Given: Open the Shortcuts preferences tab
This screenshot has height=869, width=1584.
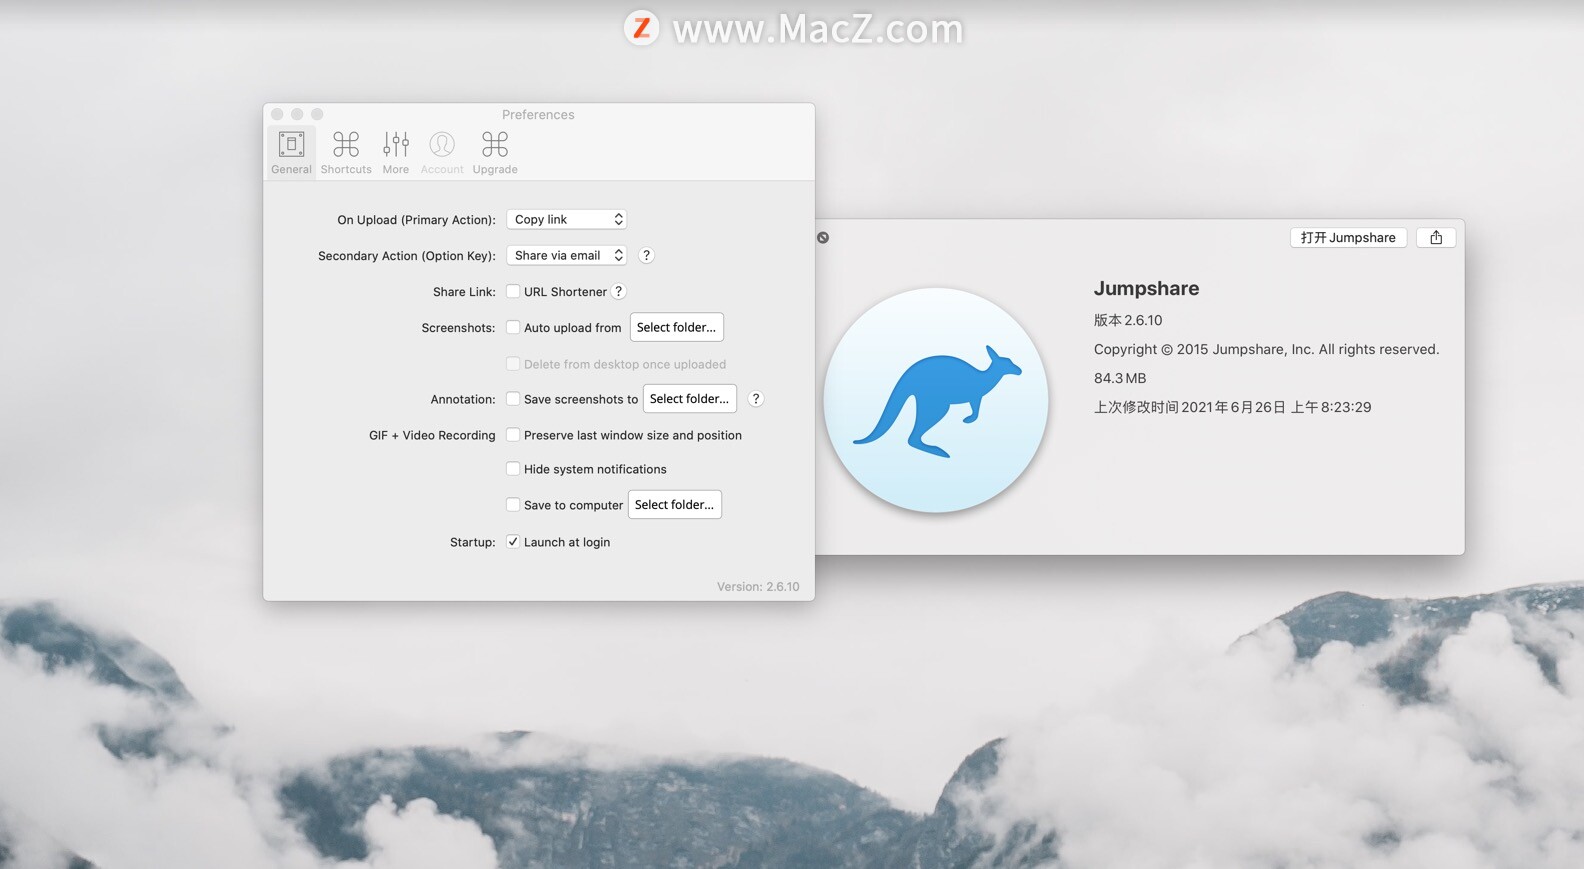Looking at the screenshot, I should (346, 152).
